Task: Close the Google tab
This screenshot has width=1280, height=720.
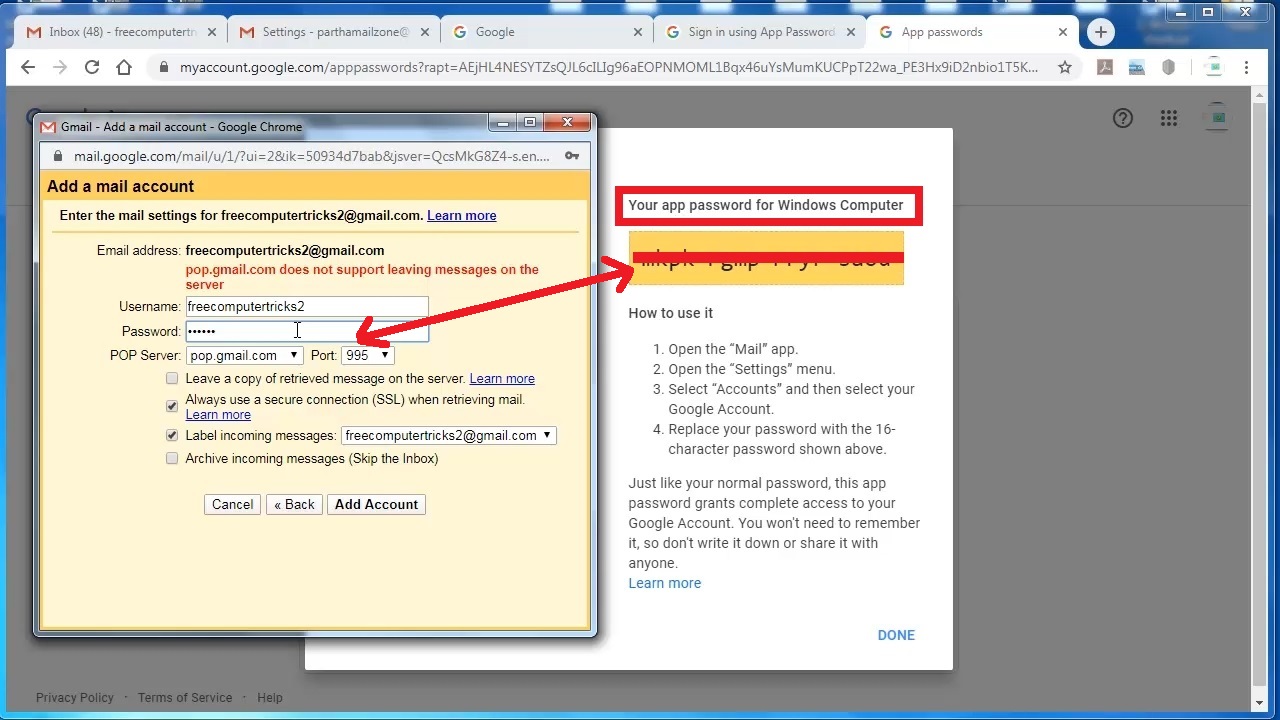Action: click(x=638, y=32)
